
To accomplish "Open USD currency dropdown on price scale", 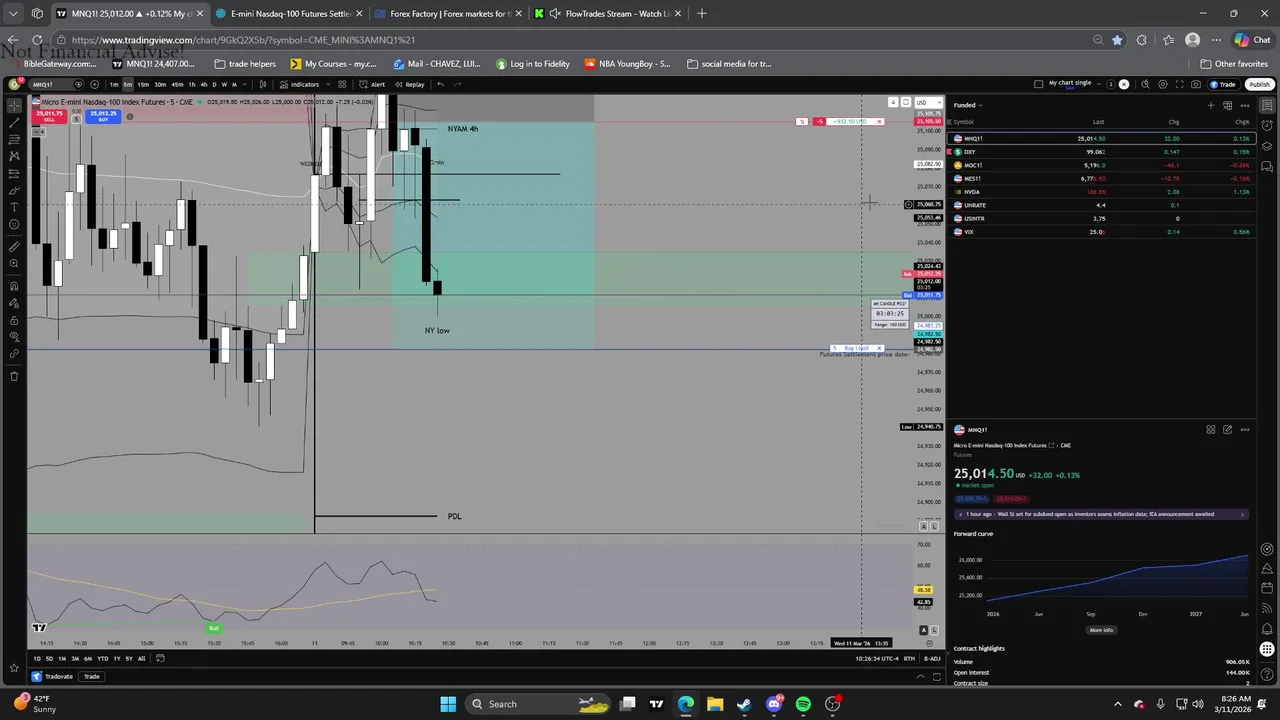I will click(x=929, y=102).
